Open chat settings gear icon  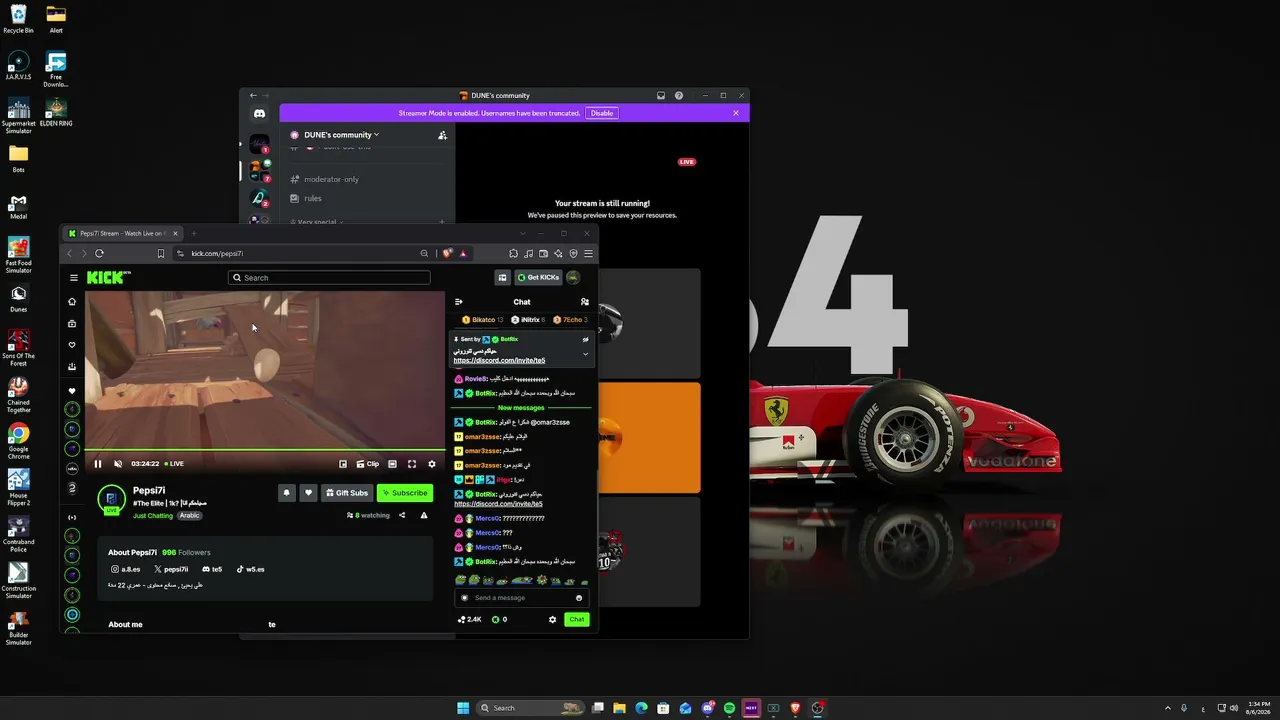pos(552,620)
